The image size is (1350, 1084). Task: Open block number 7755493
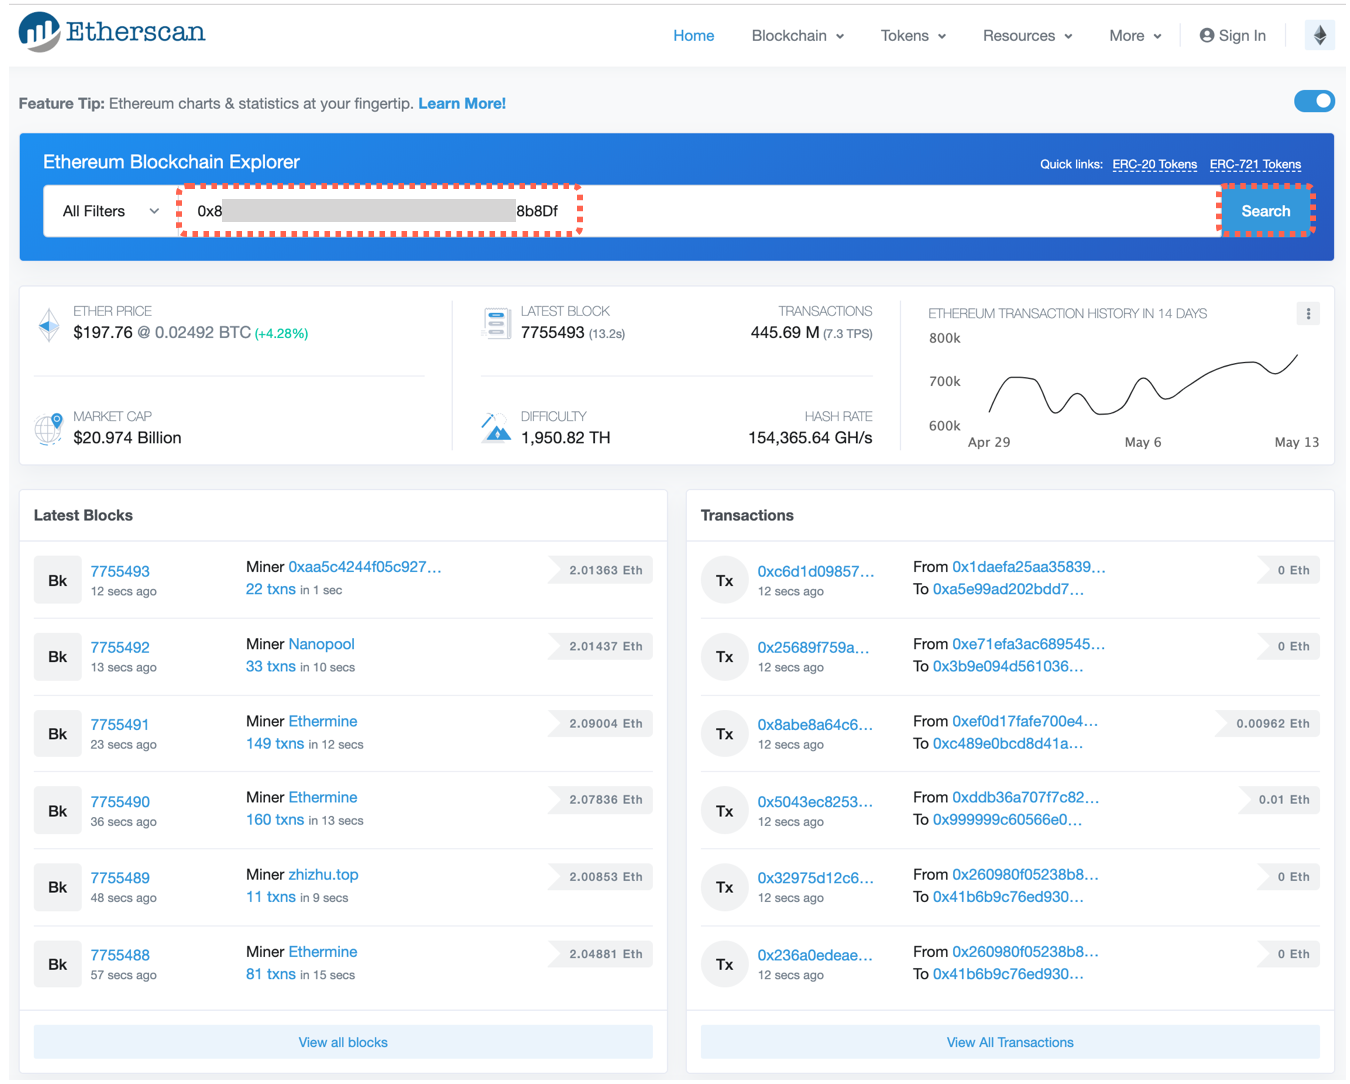(x=120, y=571)
